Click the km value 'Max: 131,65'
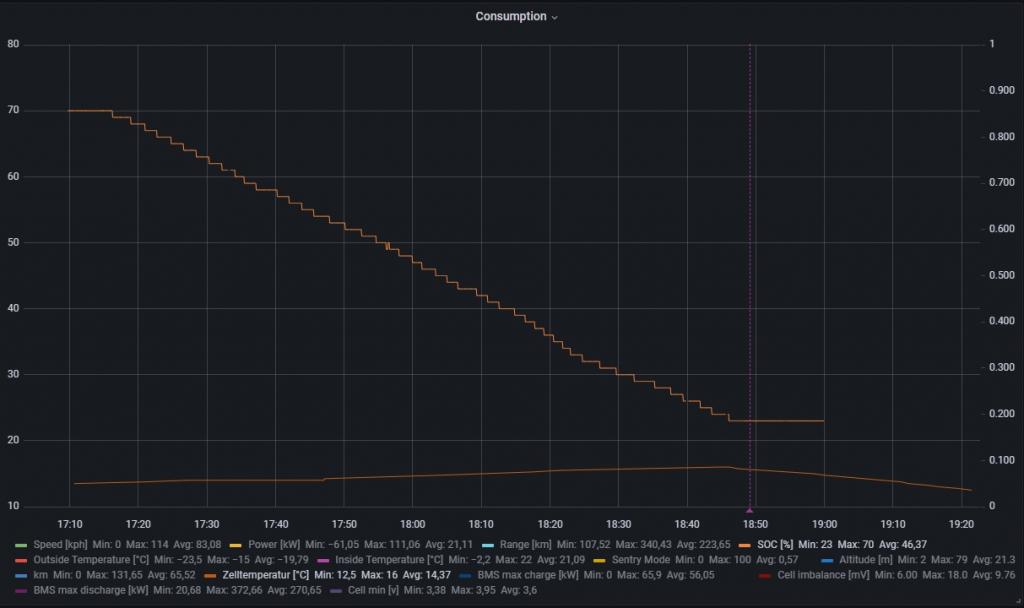 [x=114, y=575]
